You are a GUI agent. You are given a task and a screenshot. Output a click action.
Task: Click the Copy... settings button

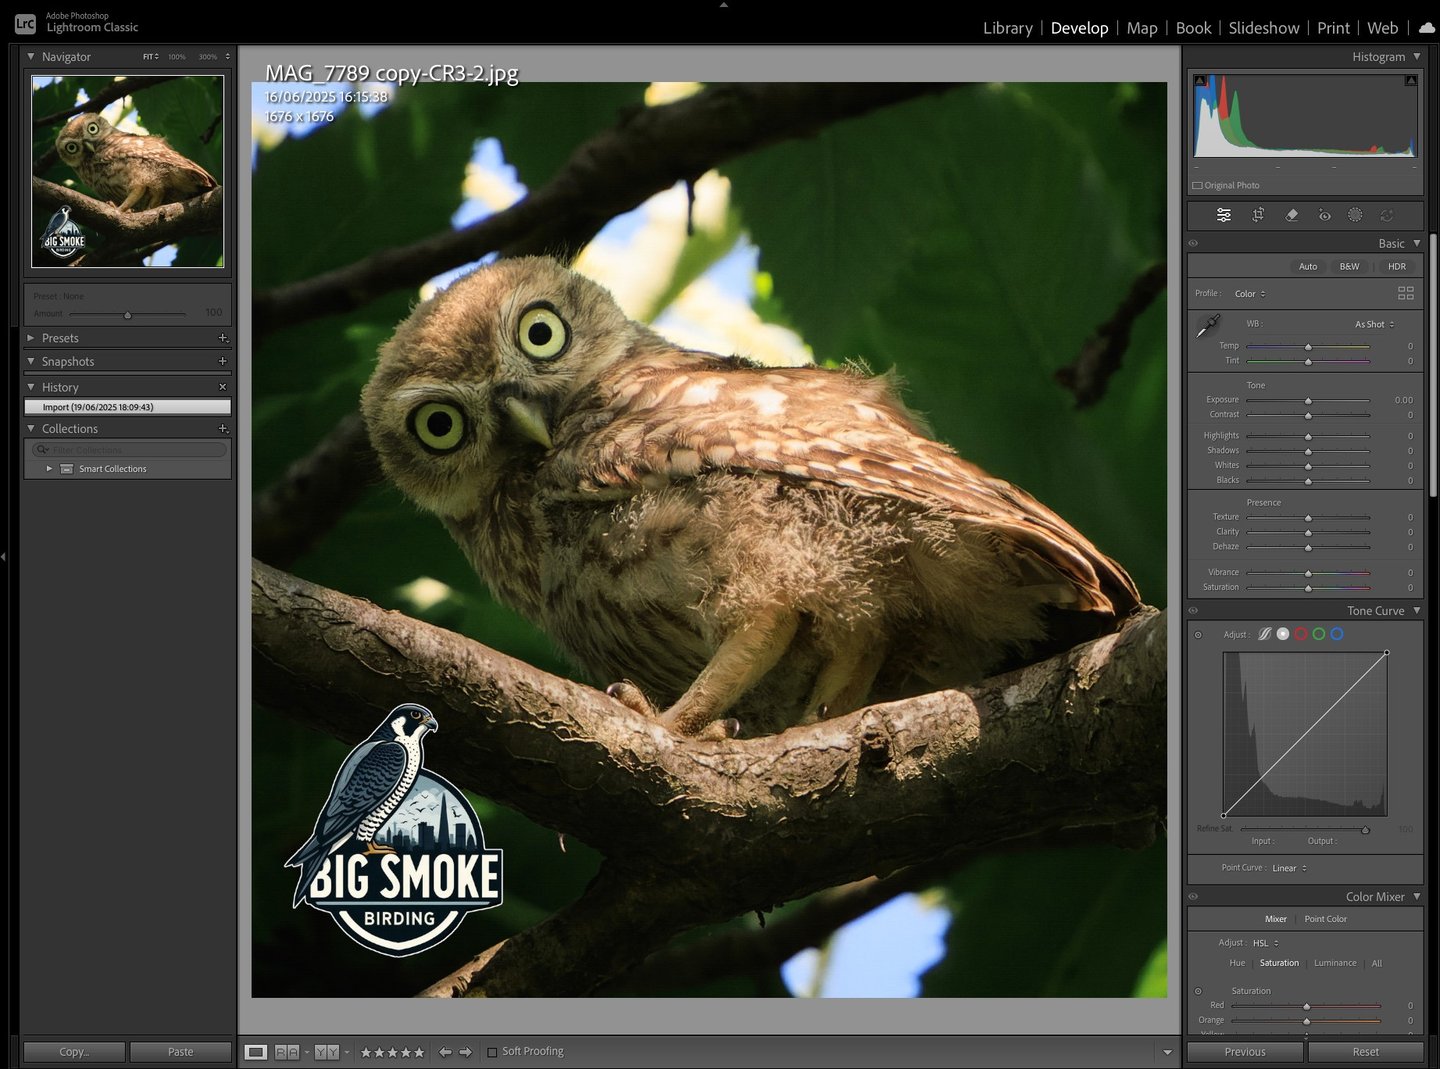click(x=74, y=1052)
